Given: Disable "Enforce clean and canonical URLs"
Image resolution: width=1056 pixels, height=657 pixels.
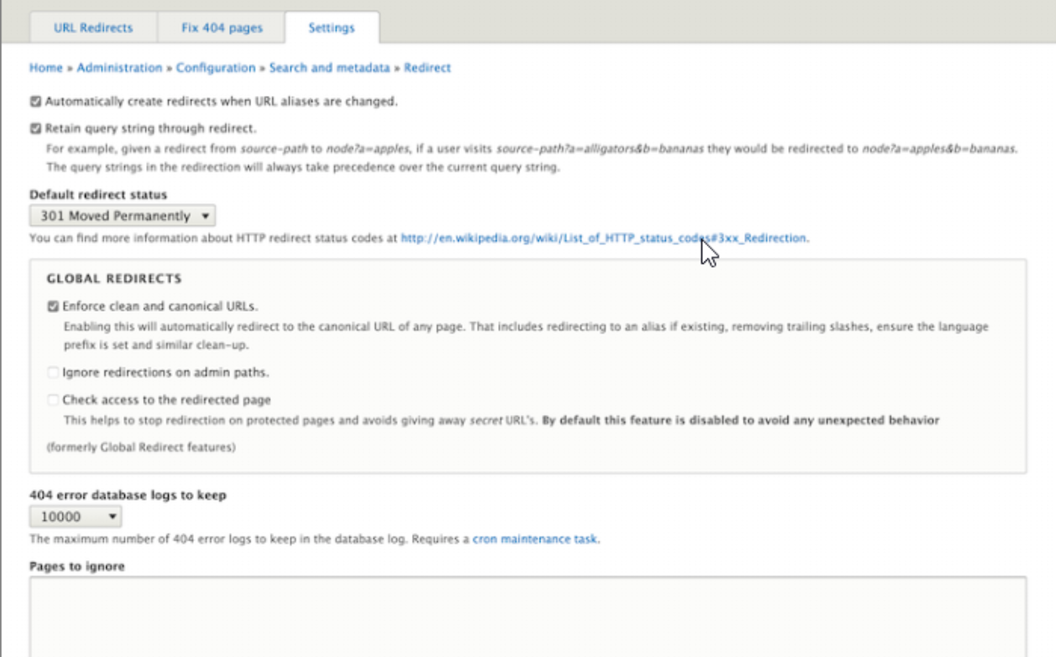Looking at the screenshot, I should (54, 306).
